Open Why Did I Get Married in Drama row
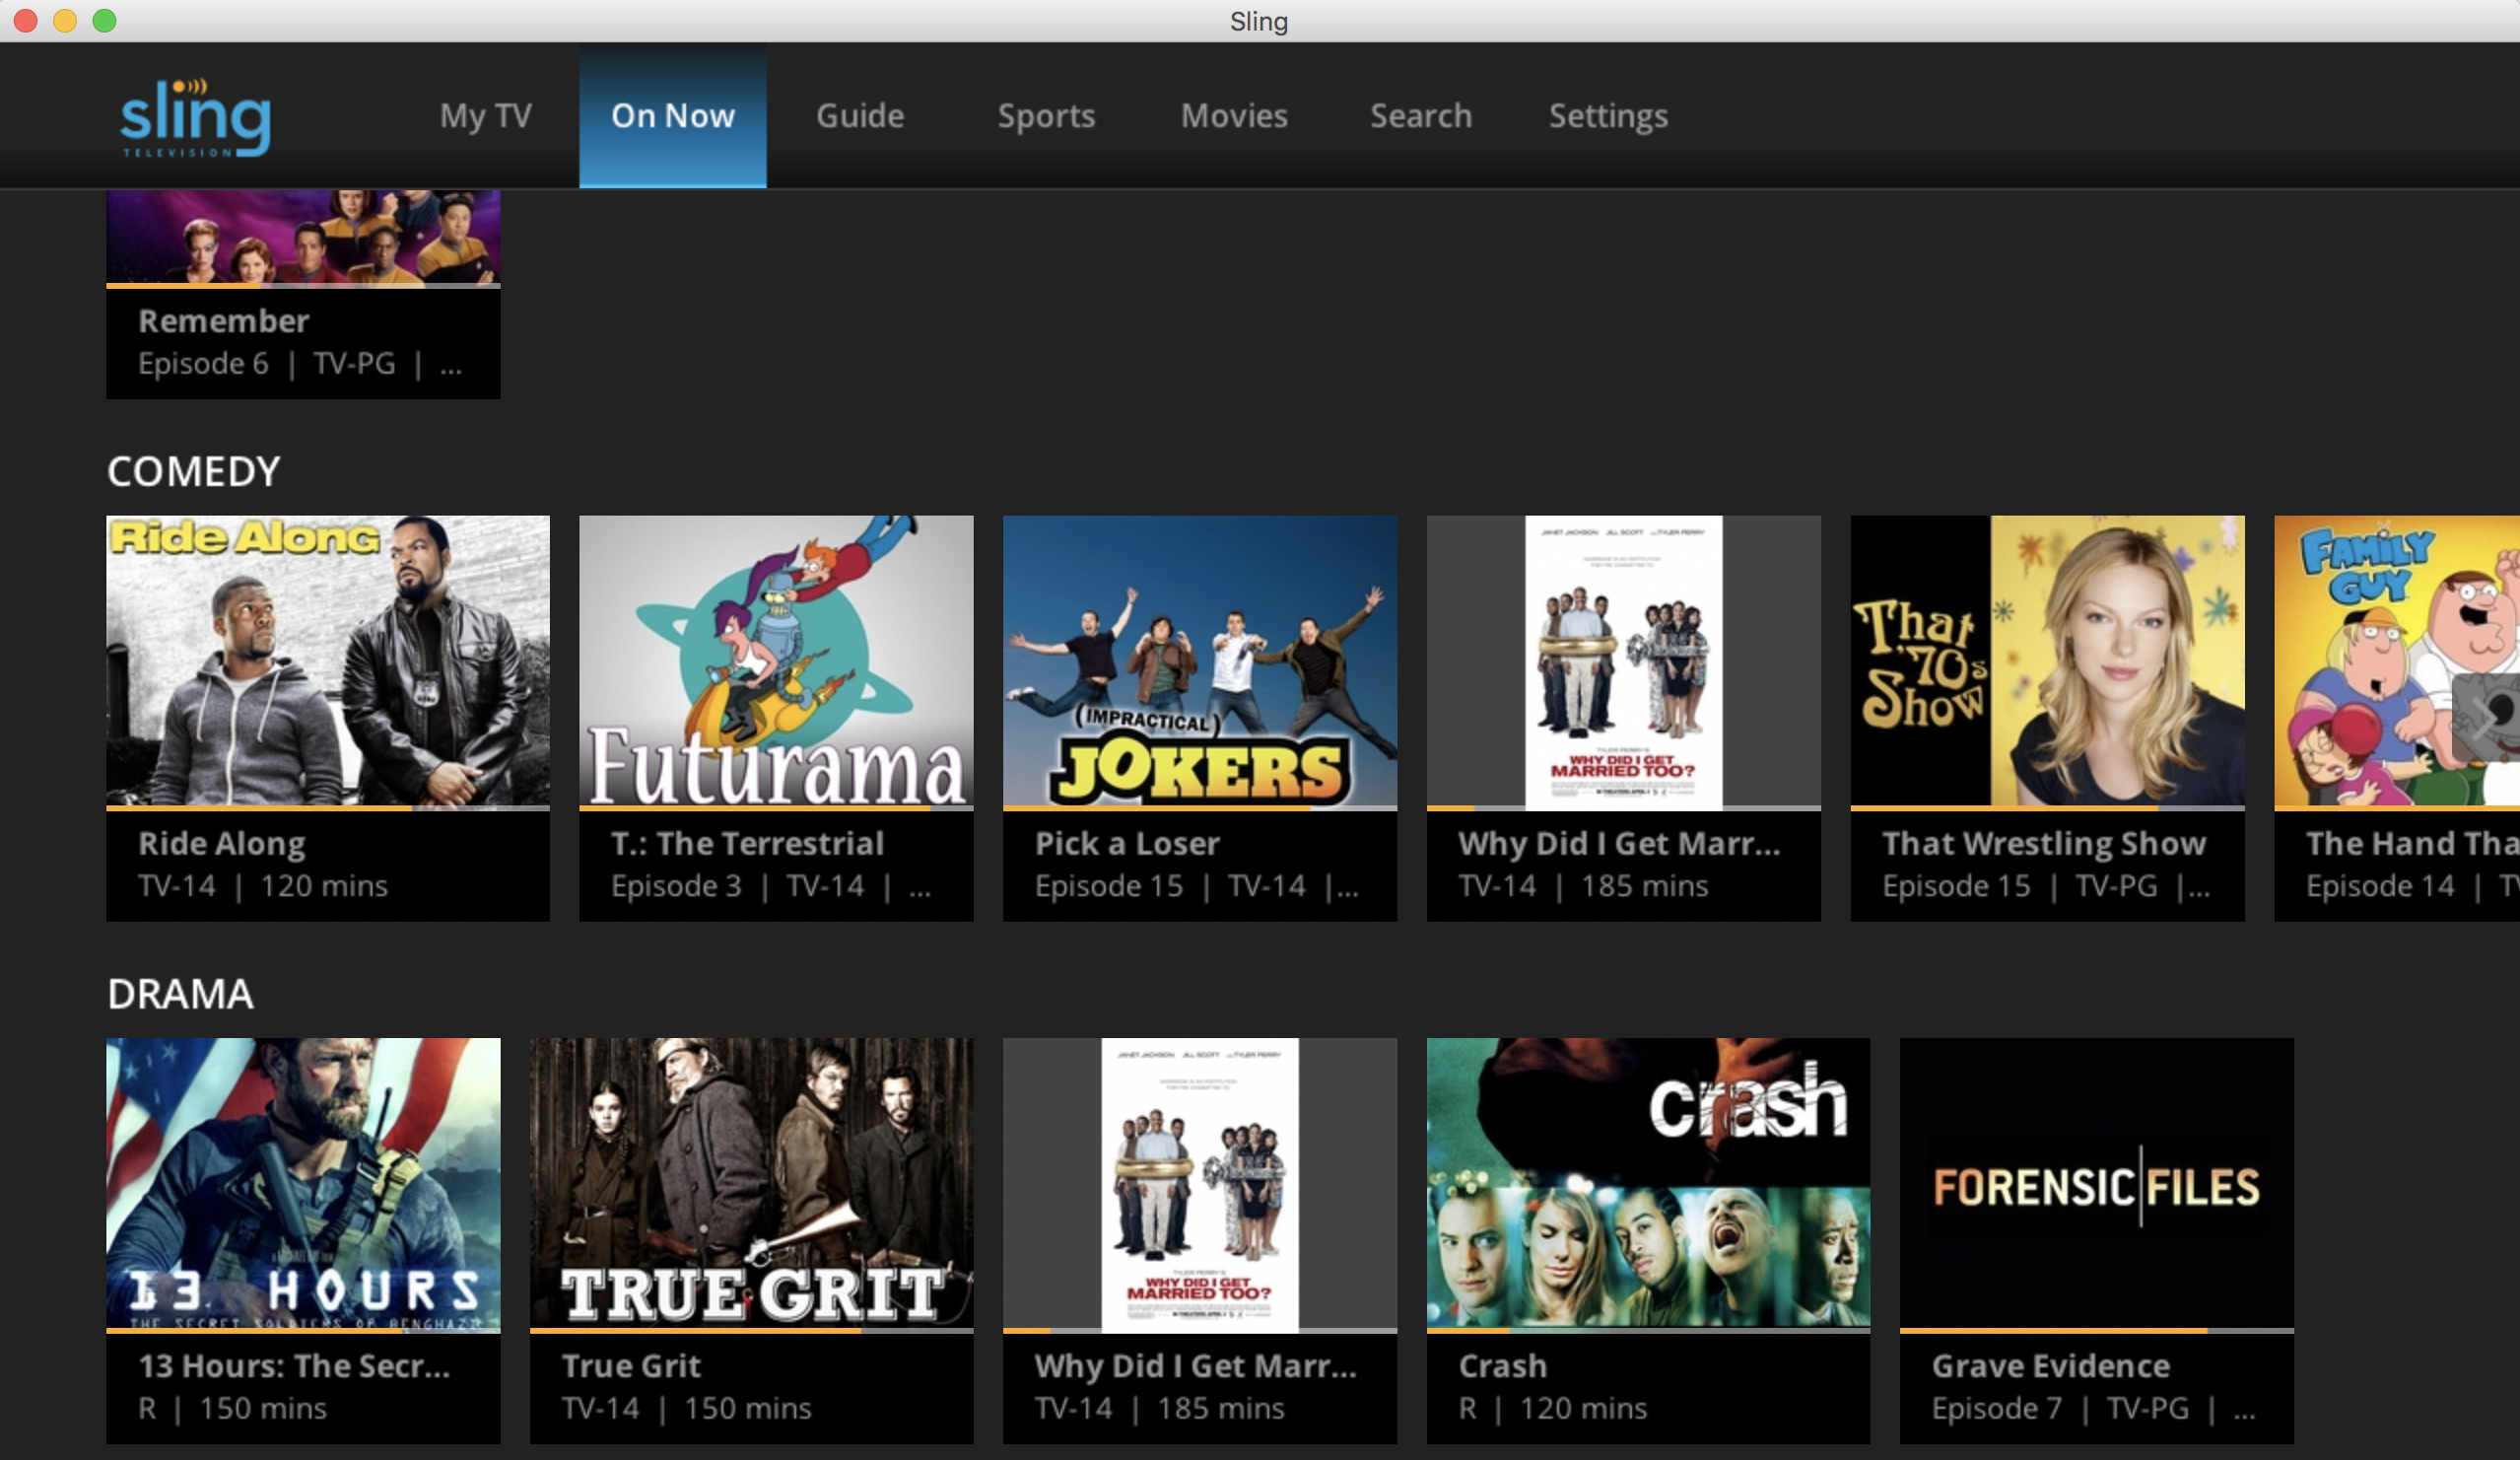2520x1460 pixels. [x=1199, y=1183]
